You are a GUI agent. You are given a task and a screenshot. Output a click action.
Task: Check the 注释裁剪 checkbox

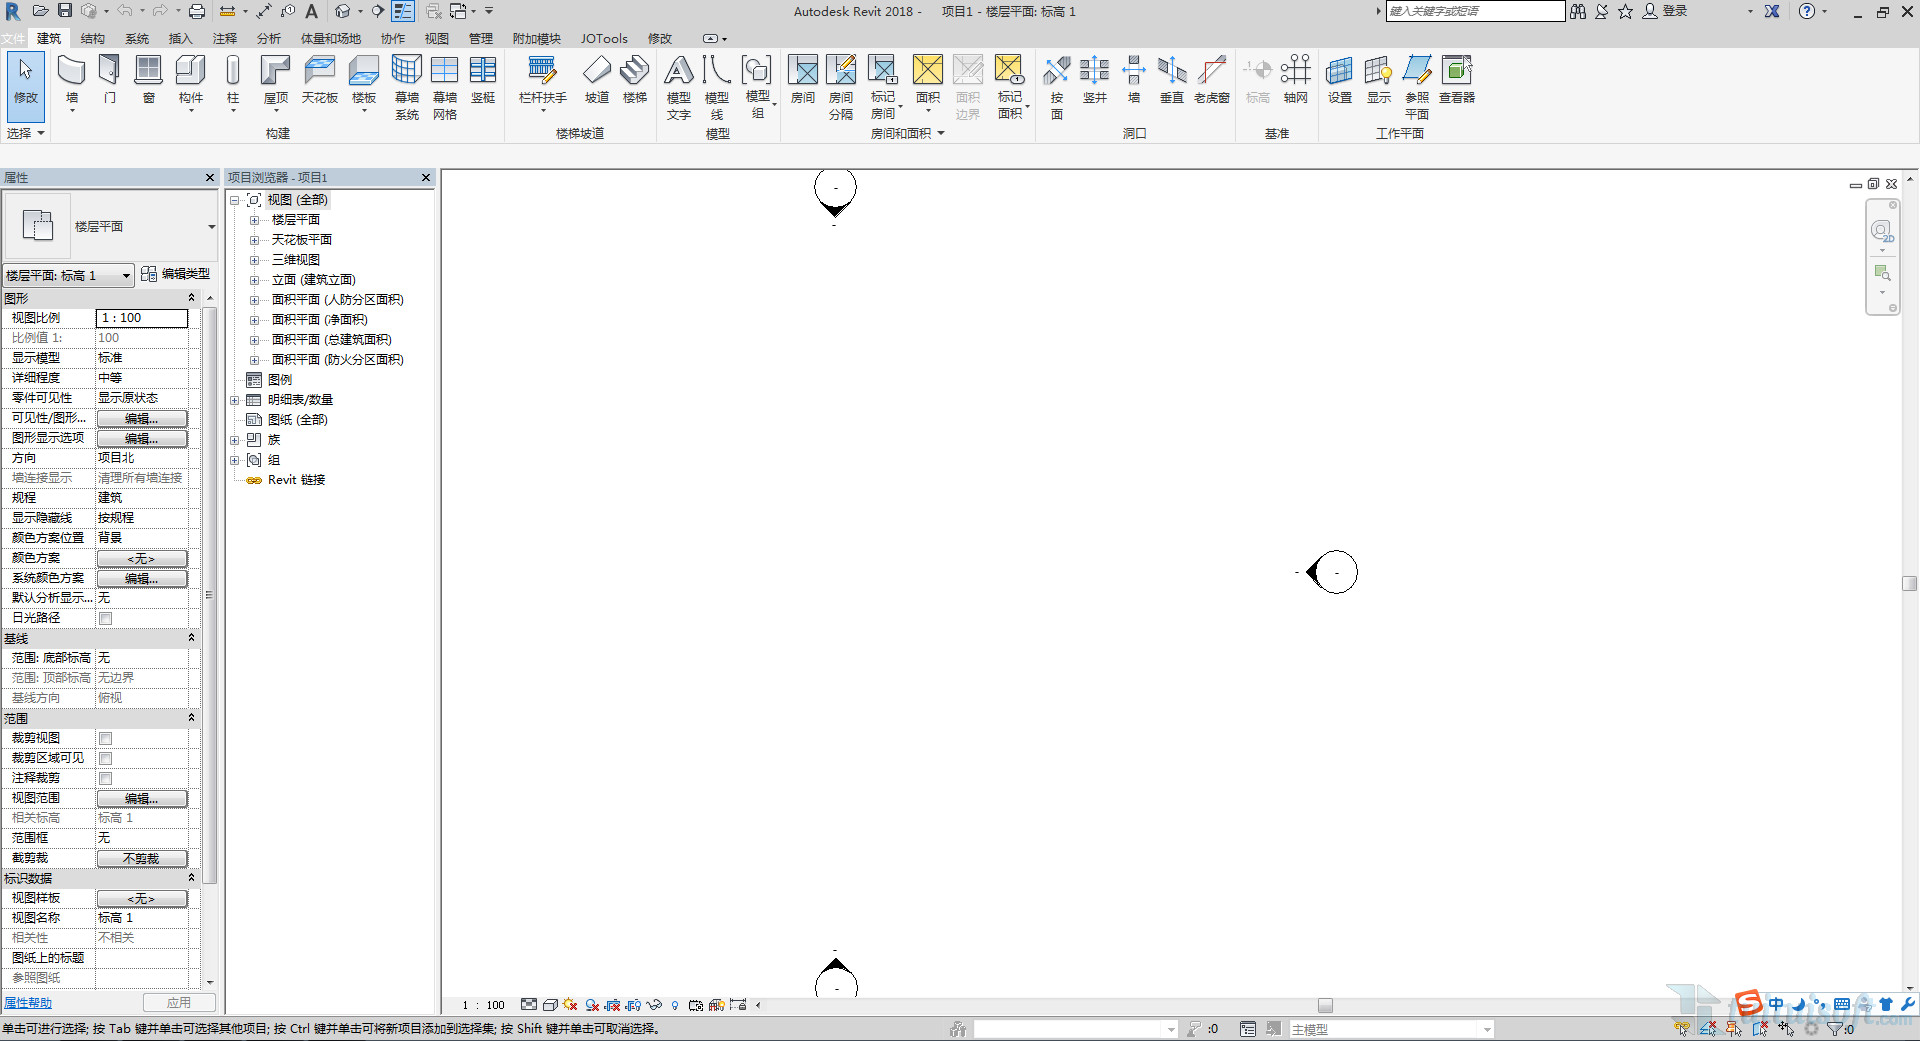105,778
